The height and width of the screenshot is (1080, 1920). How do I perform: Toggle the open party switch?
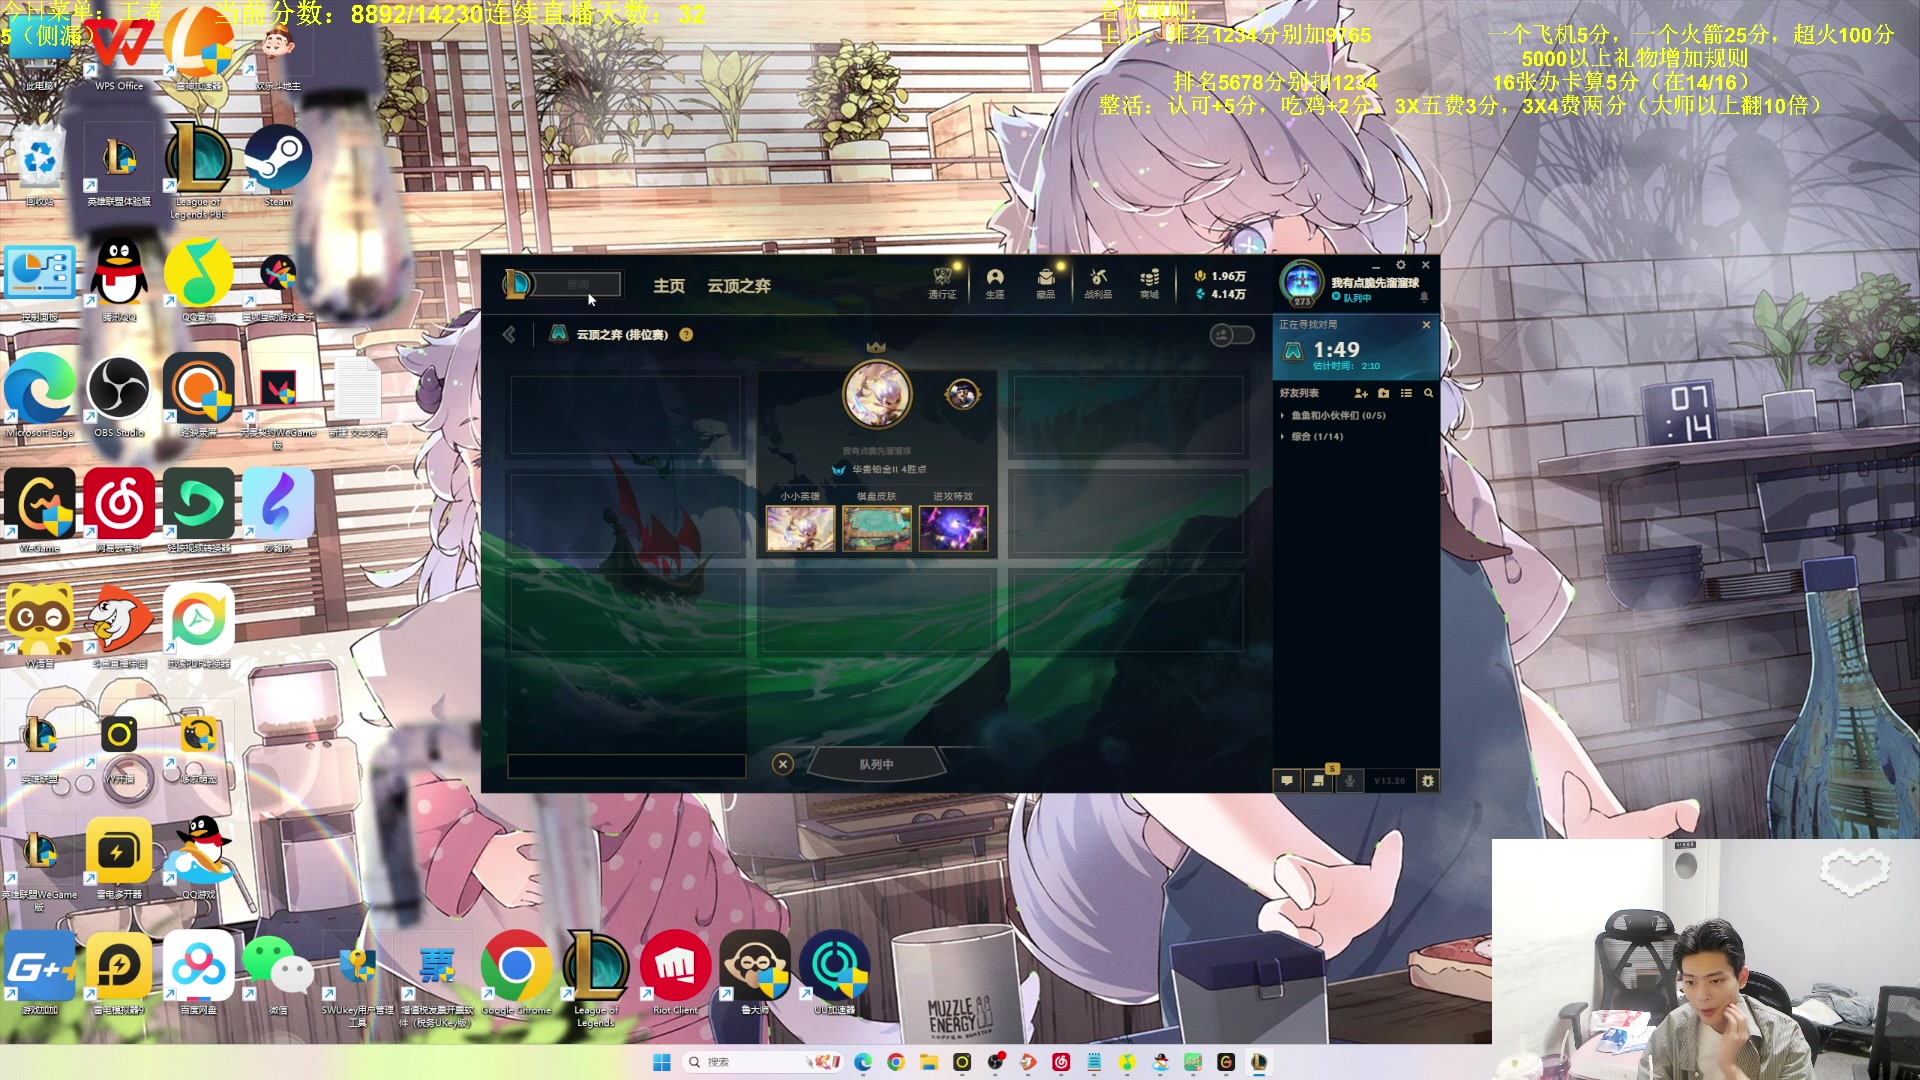(1232, 335)
